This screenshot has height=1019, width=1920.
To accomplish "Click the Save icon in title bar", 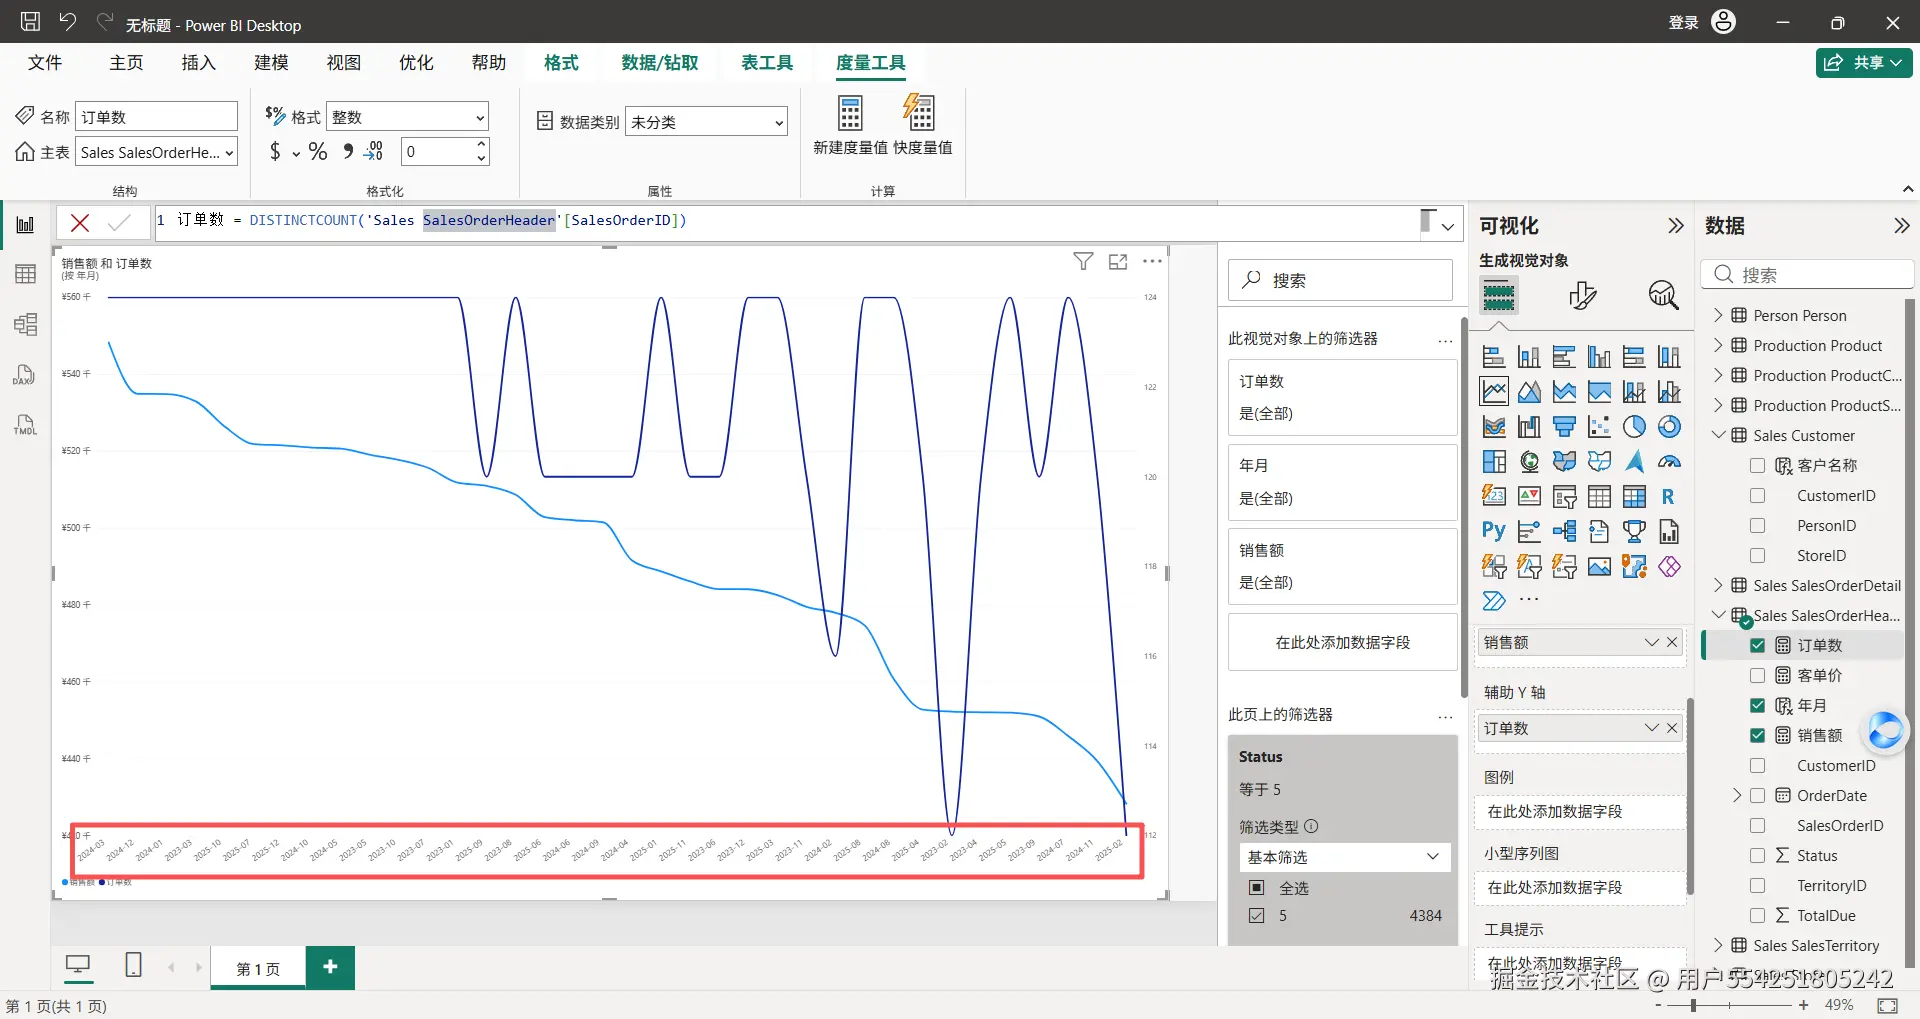I will coord(30,22).
